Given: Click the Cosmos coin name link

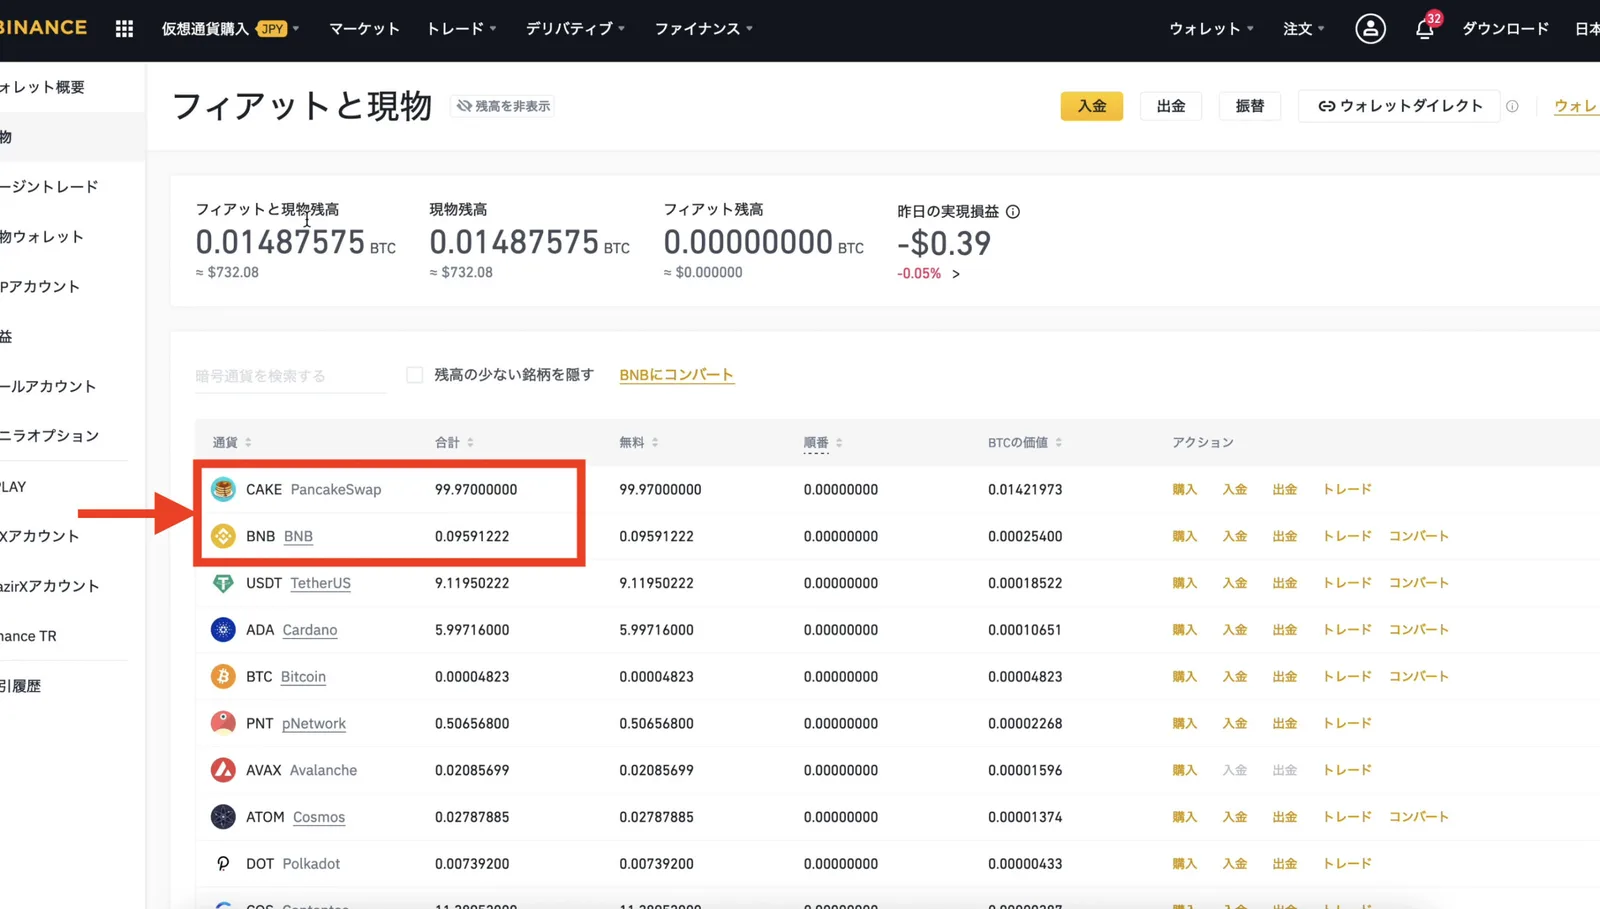Looking at the screenshot, I should coord(319,817).
